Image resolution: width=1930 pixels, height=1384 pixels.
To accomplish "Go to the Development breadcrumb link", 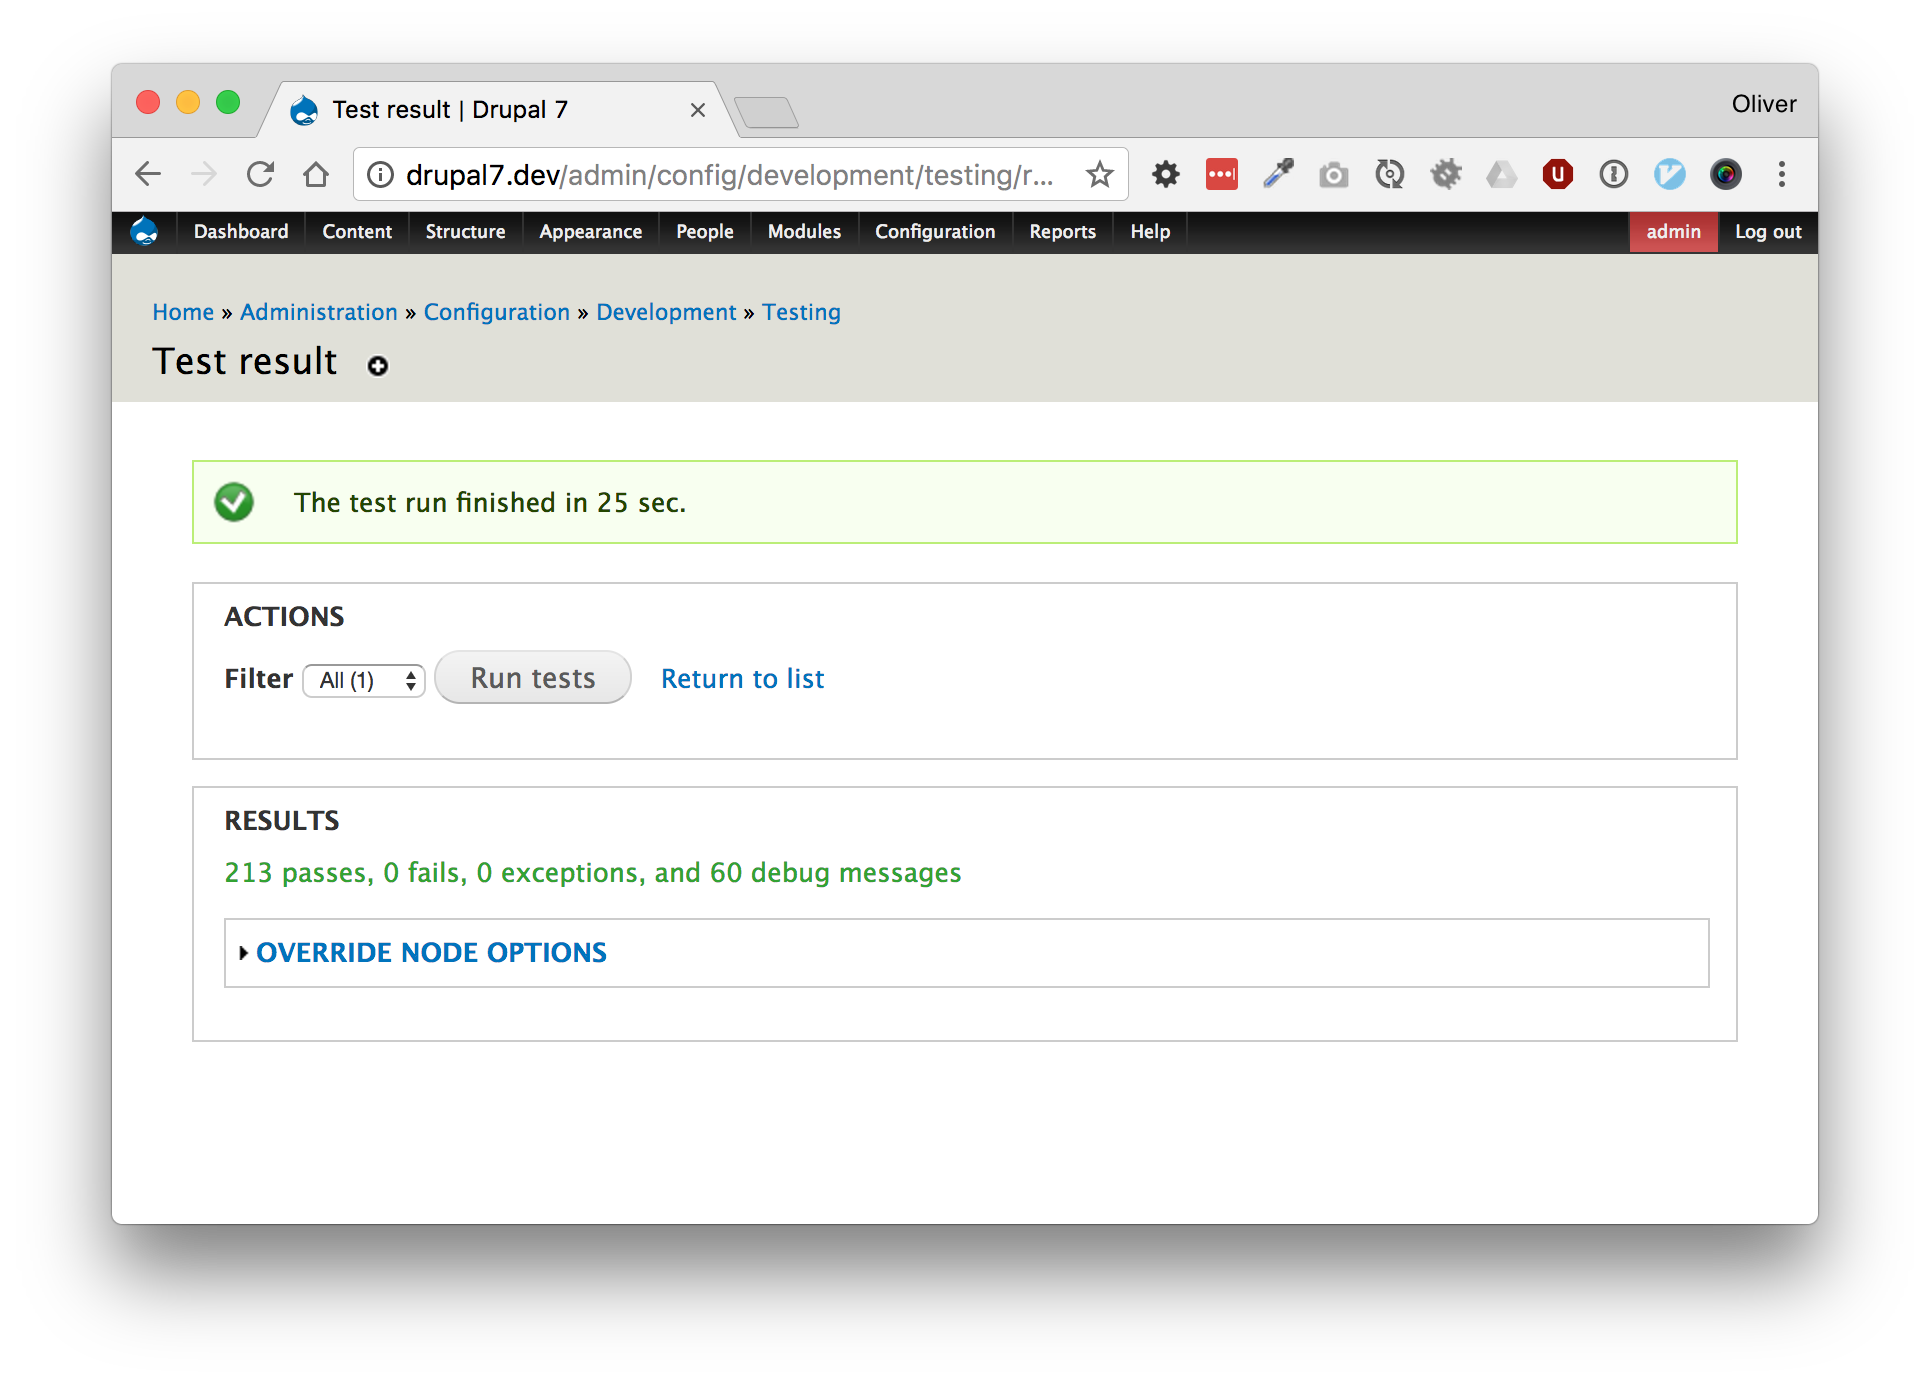I will pos(666,313).
